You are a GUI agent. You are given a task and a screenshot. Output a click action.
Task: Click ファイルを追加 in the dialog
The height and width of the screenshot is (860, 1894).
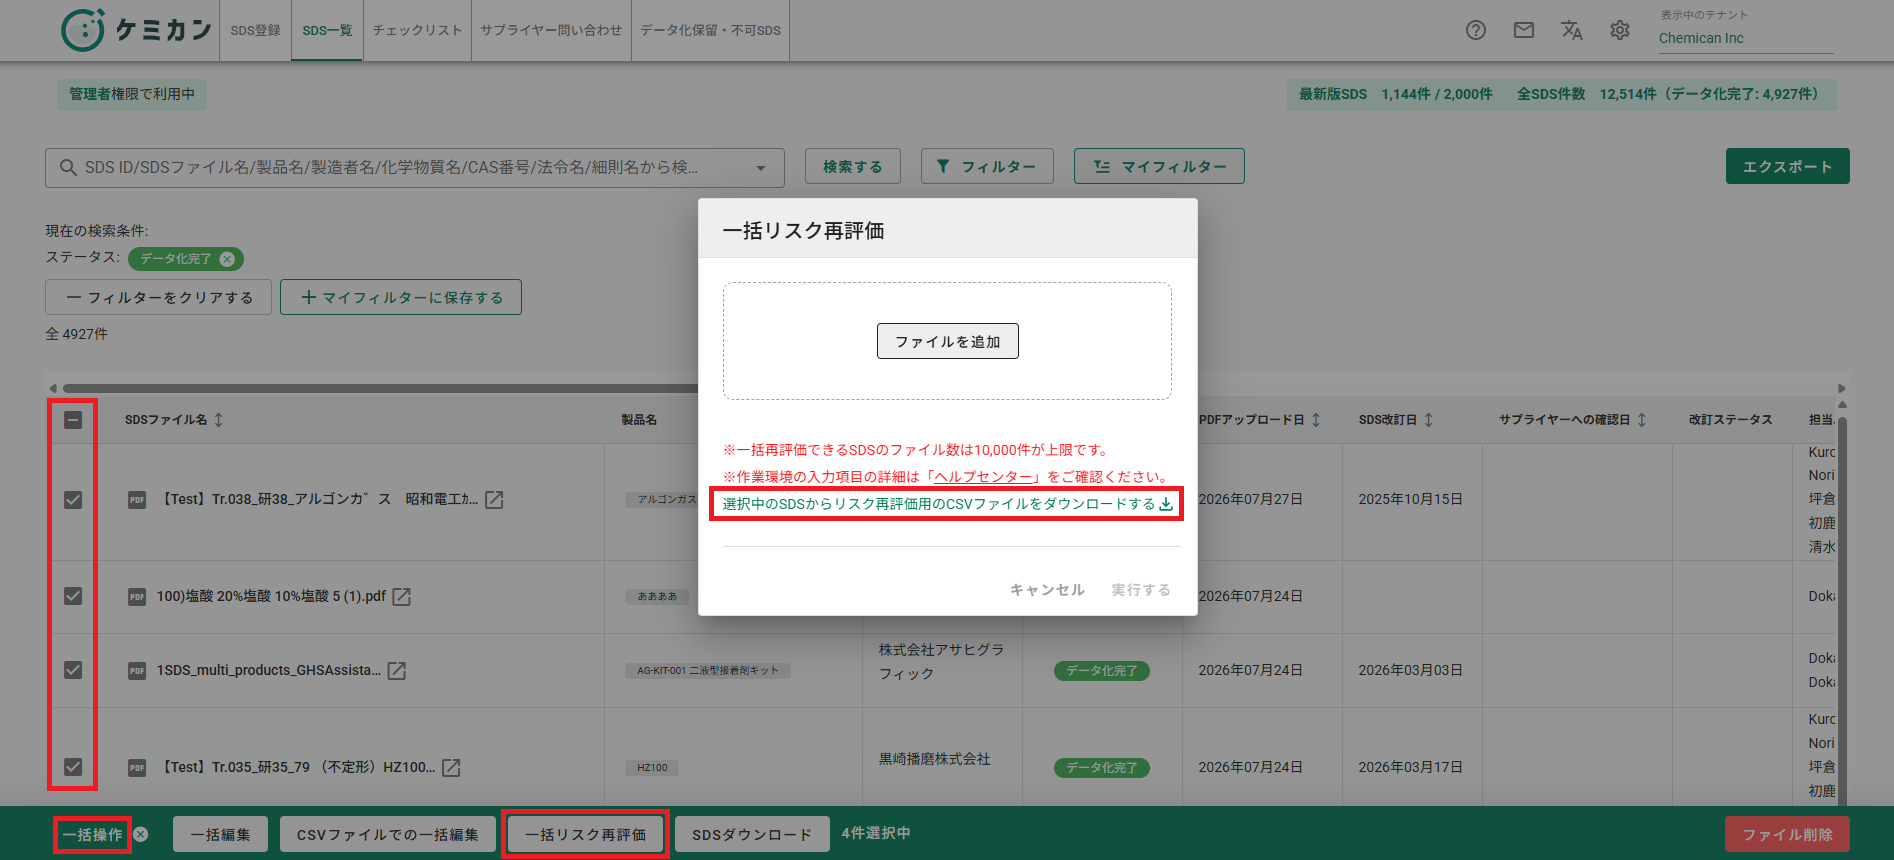click(947, 341)
